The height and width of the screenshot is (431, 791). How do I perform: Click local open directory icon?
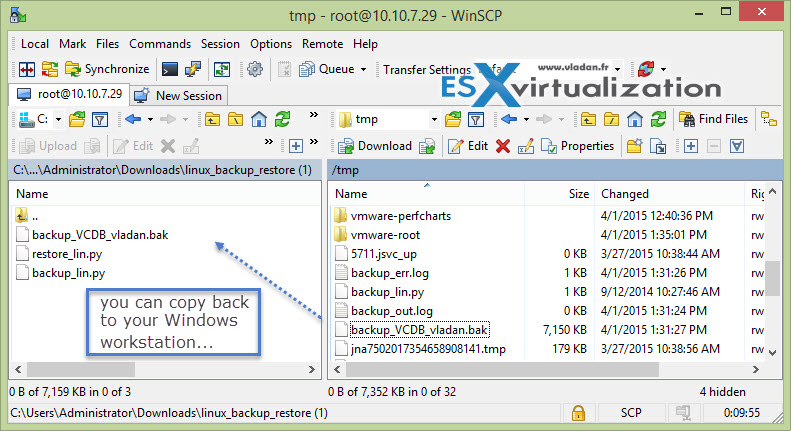point(77,119)
